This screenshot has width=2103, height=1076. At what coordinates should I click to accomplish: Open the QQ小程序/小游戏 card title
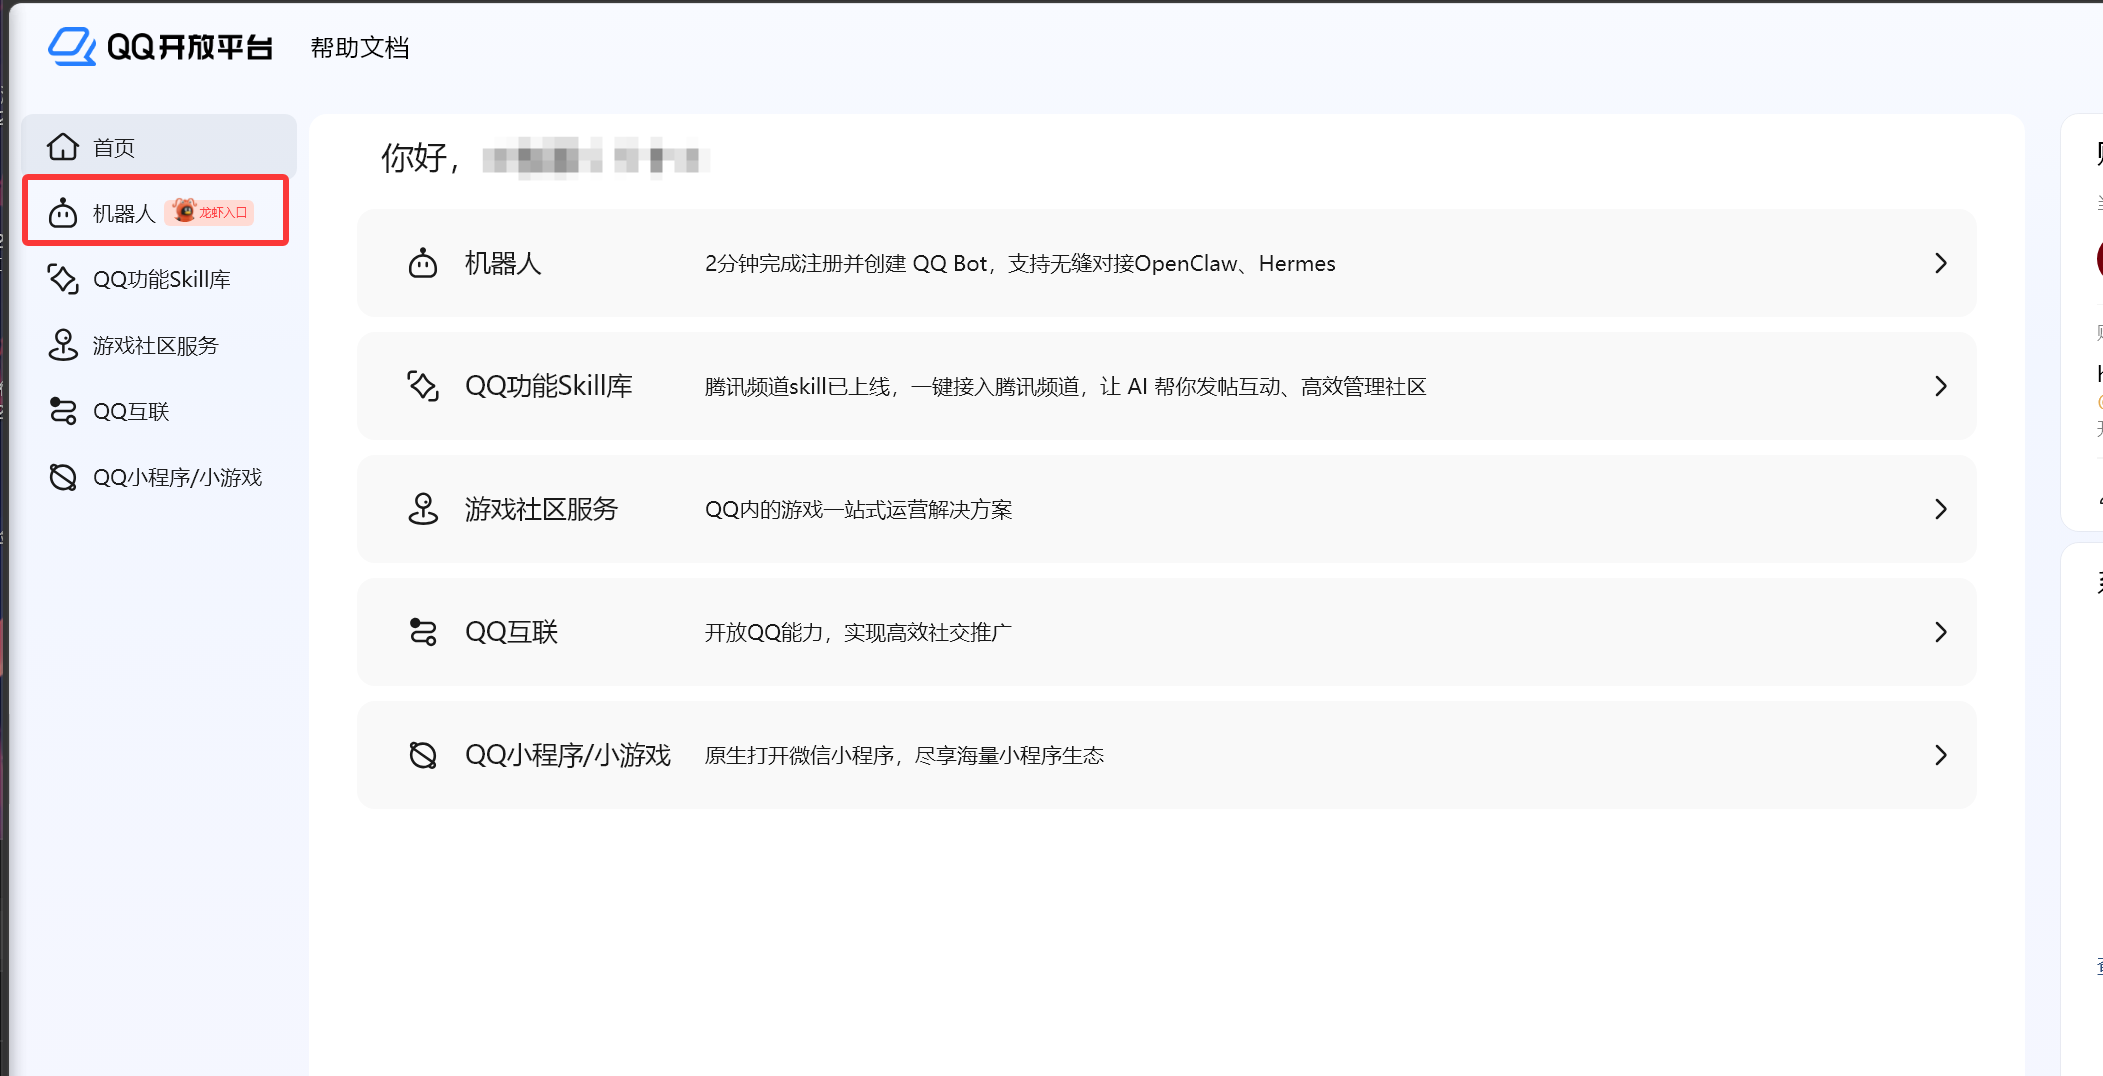coord(568,755)
